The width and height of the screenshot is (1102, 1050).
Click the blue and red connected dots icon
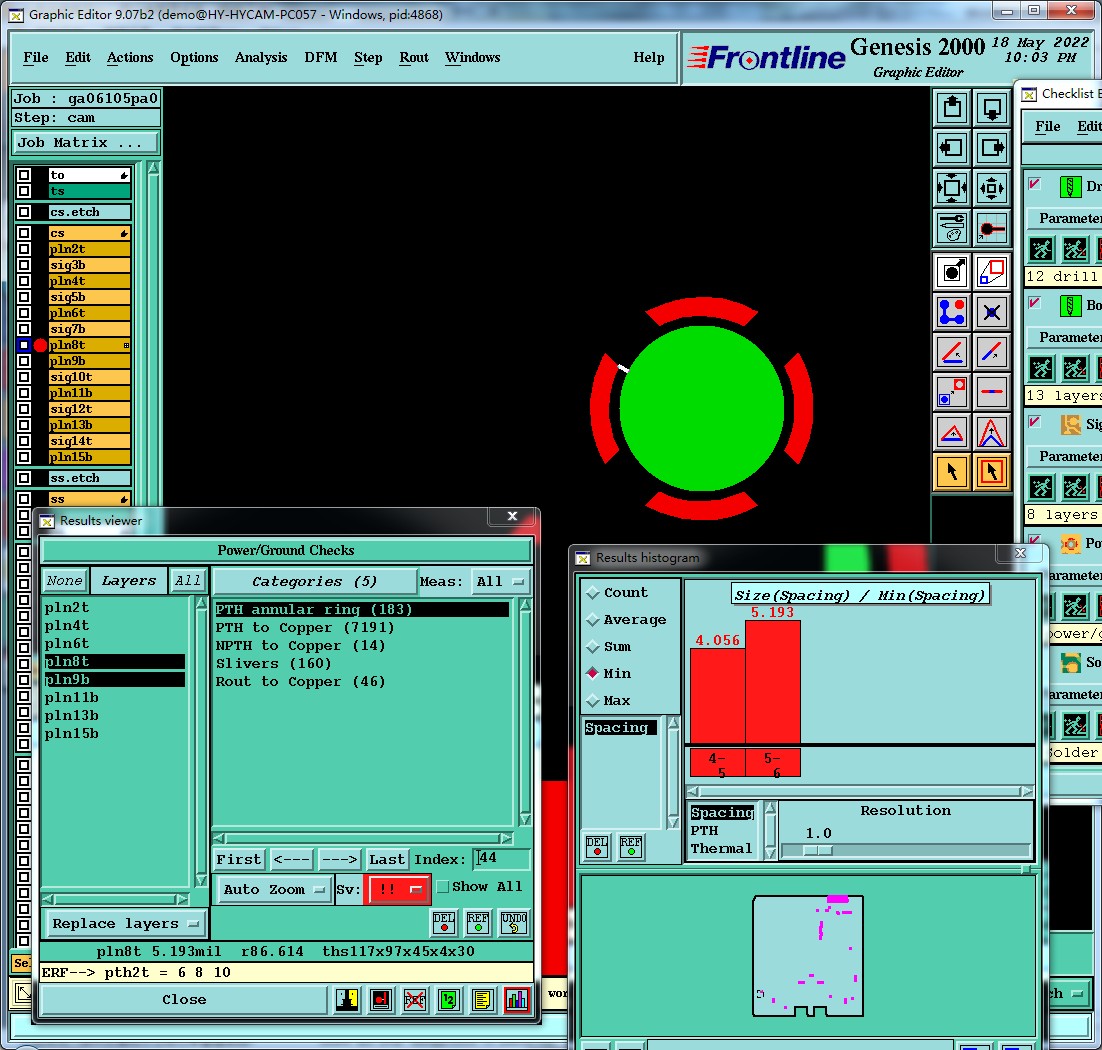click(952, 312)
